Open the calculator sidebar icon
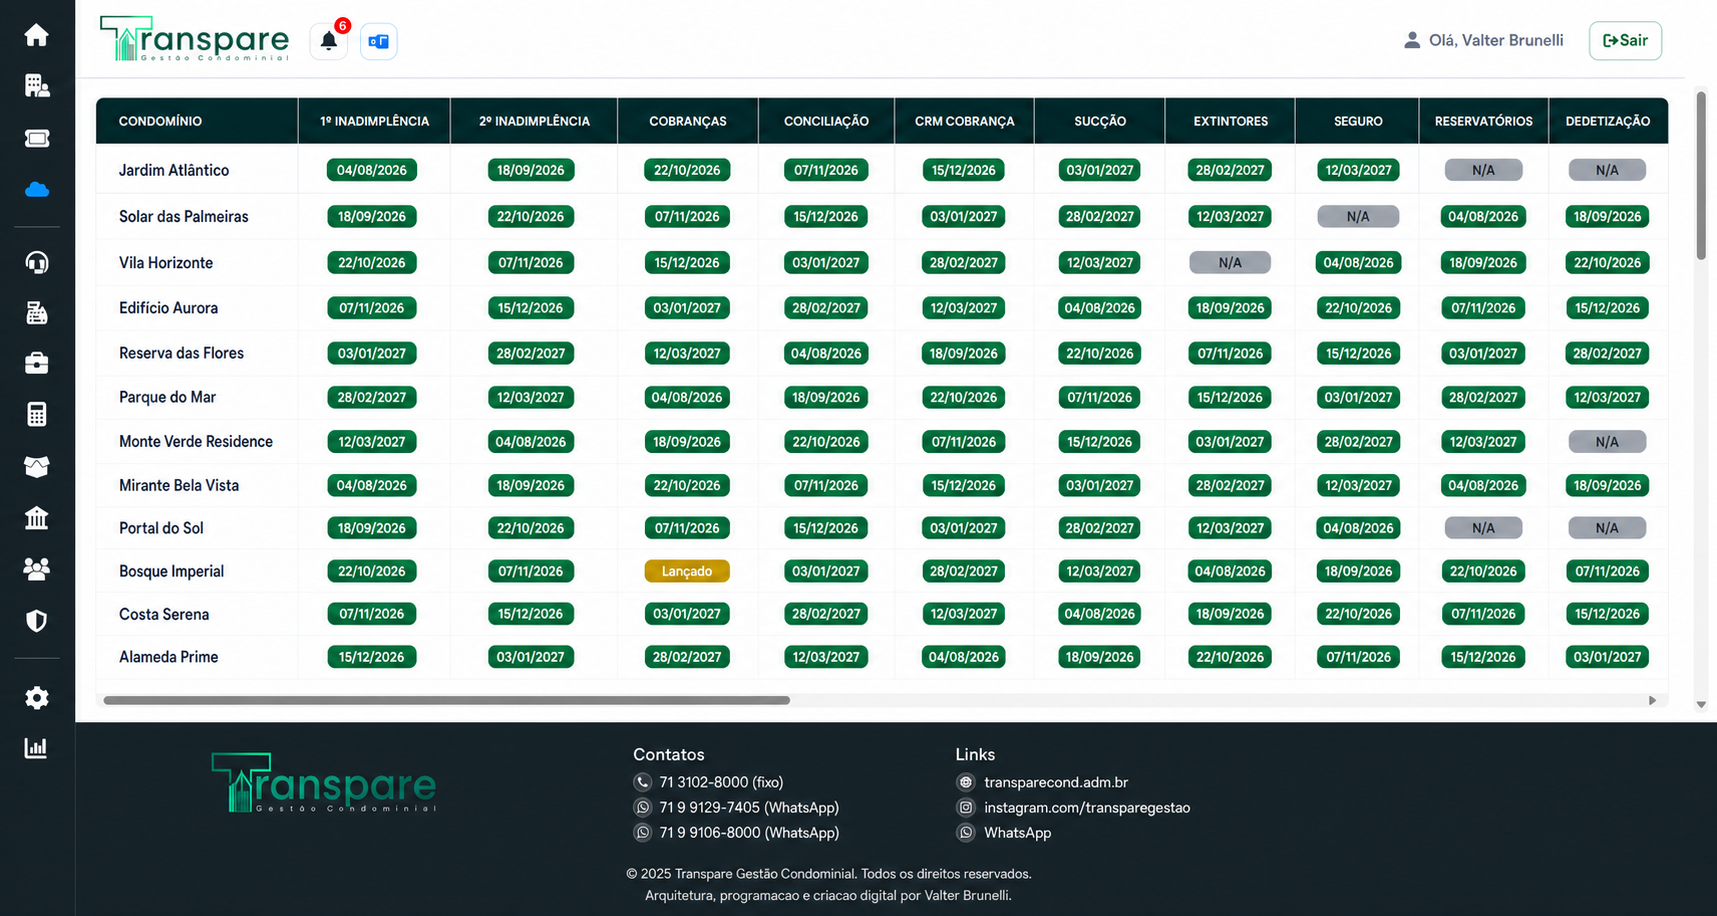Screen dimensions: 1717x916 coord(37,414)
